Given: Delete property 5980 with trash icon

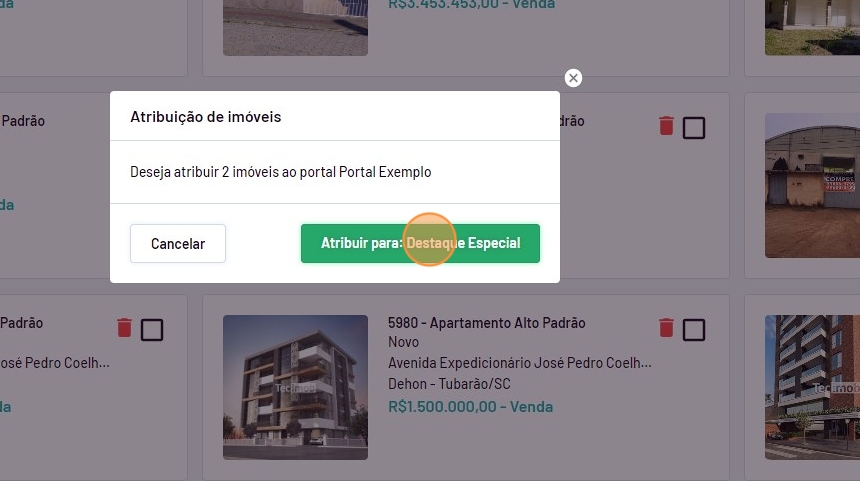Looking at the screenshot, I should click(x=666, y=327).
